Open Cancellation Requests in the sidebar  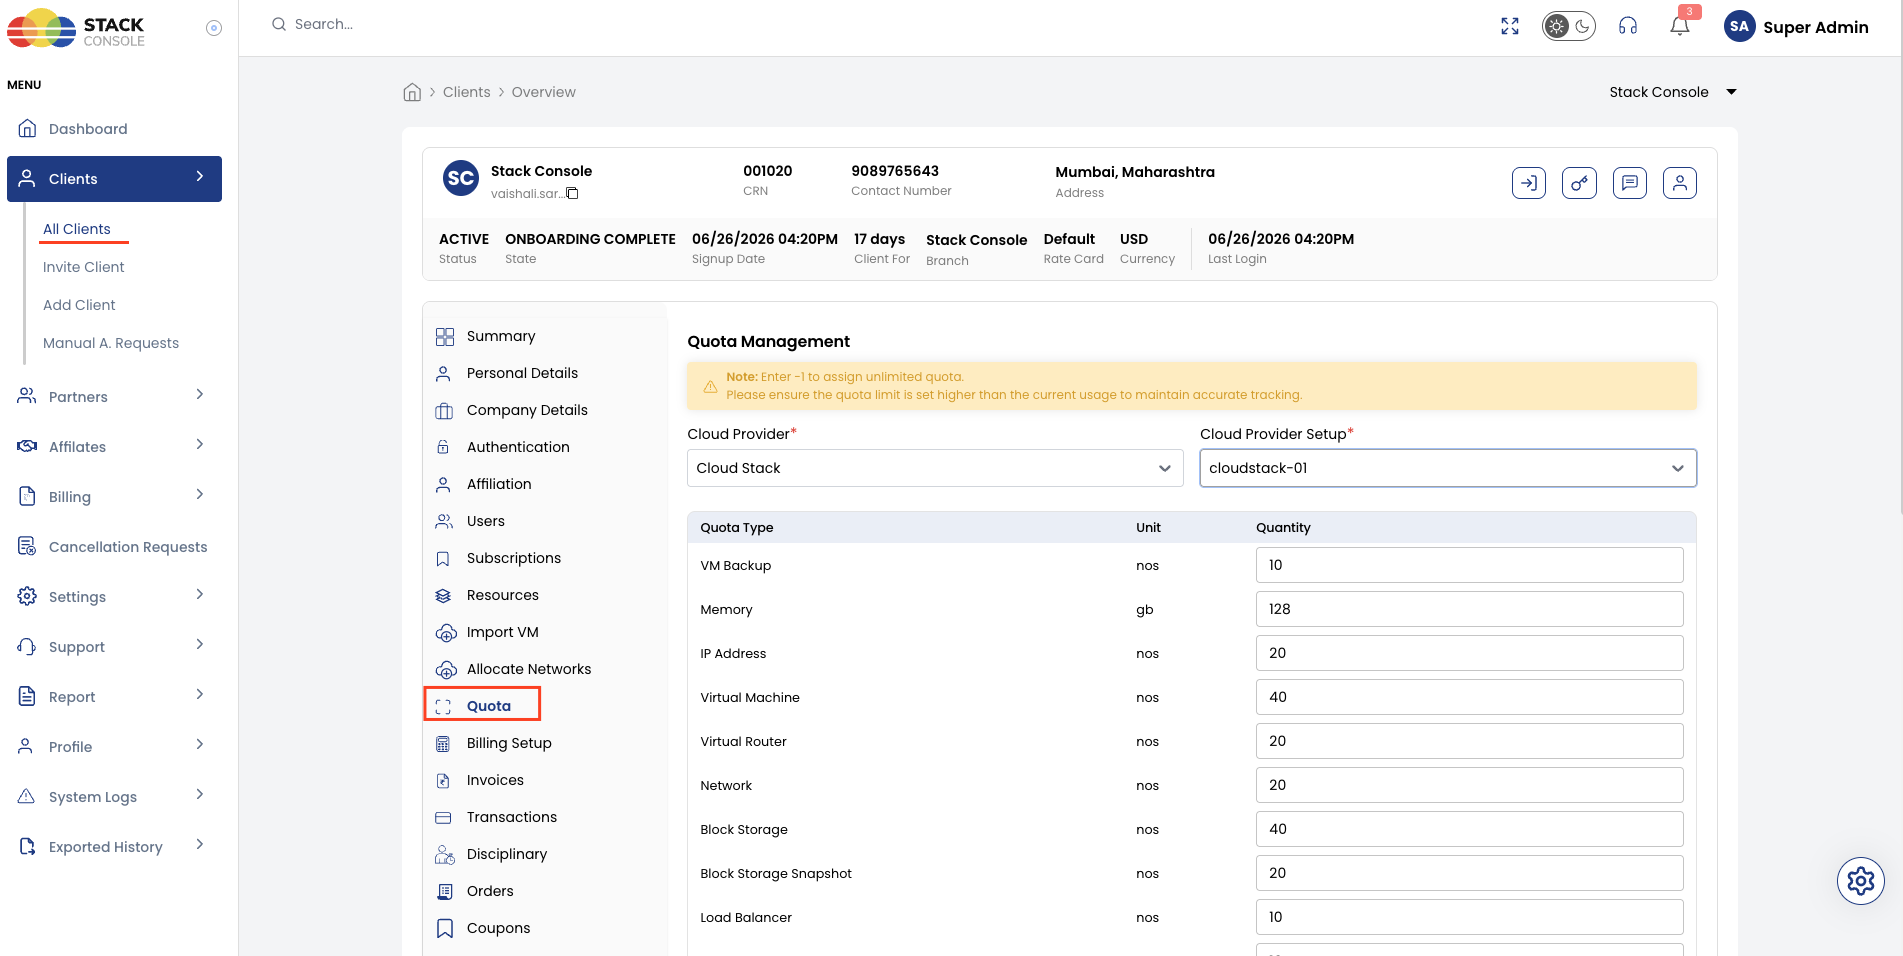114,547
